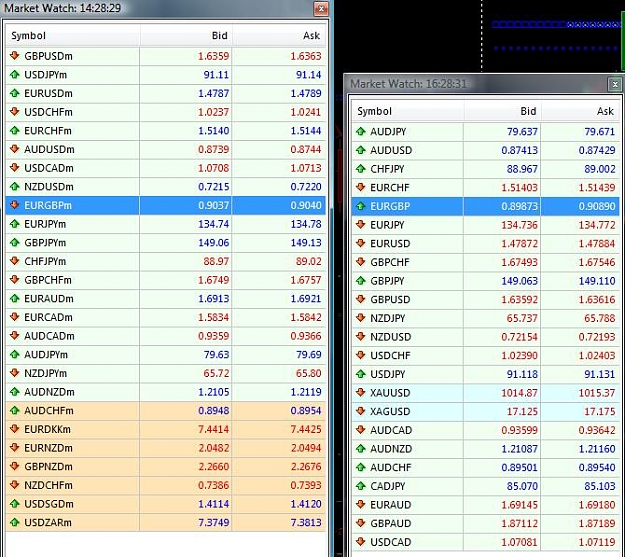Click the down arrow icon beside AUDUSDm
The width and height of the screenshot is (625, 557).
(x=15, y=149)
